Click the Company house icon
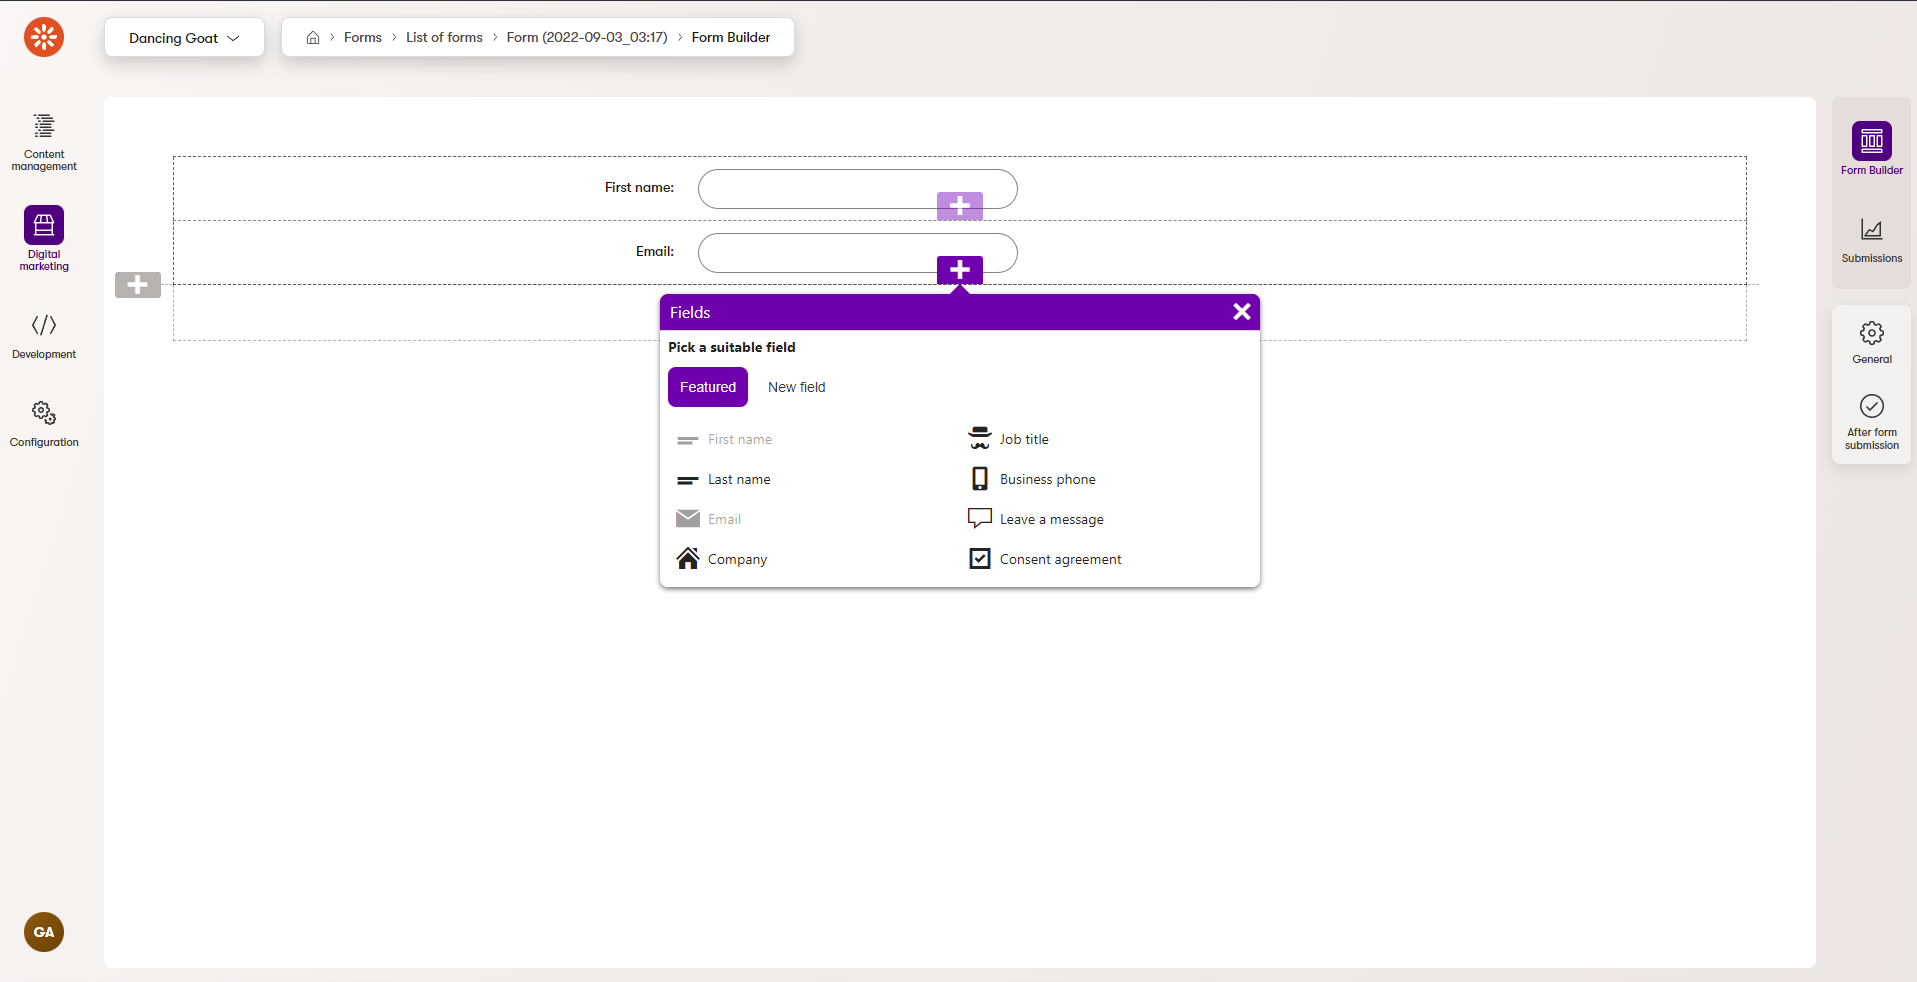 point(688,558)
